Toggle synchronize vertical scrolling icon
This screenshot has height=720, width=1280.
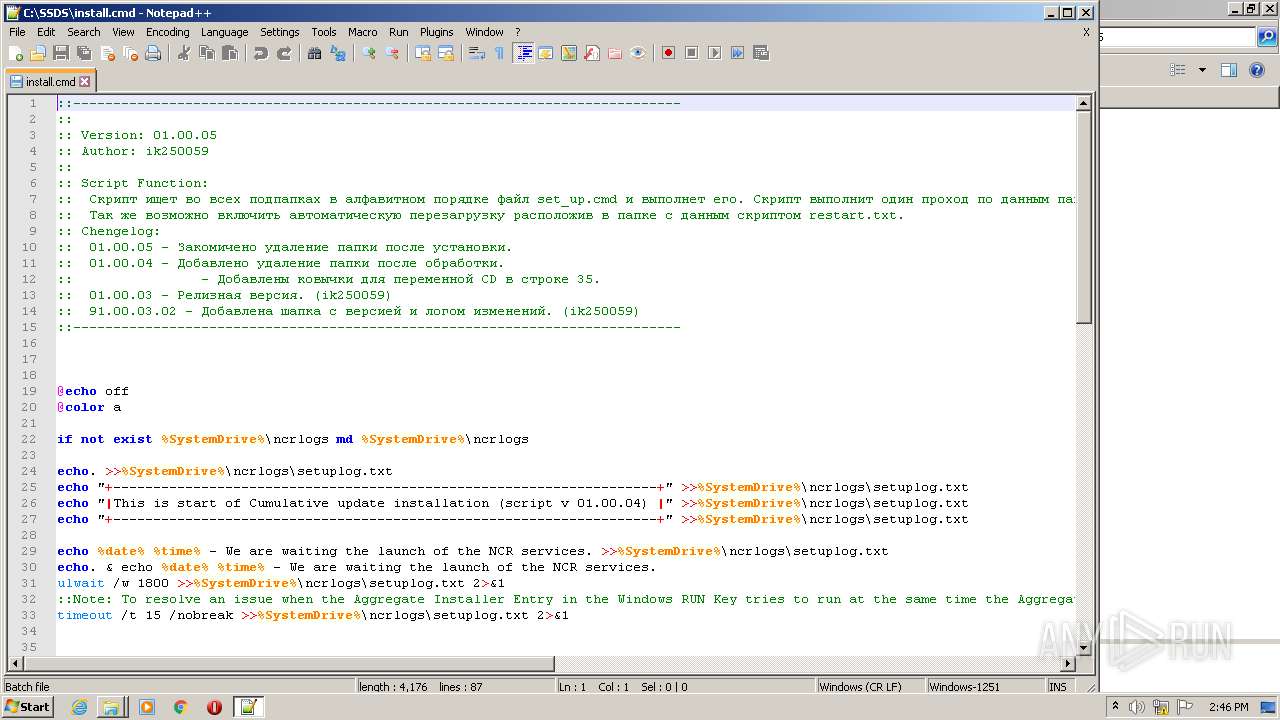point(423,53)
